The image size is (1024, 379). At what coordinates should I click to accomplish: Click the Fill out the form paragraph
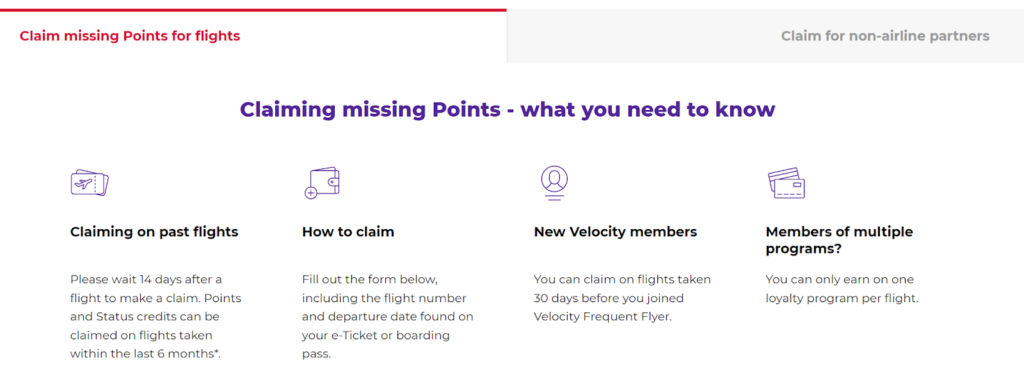[388, 317]
